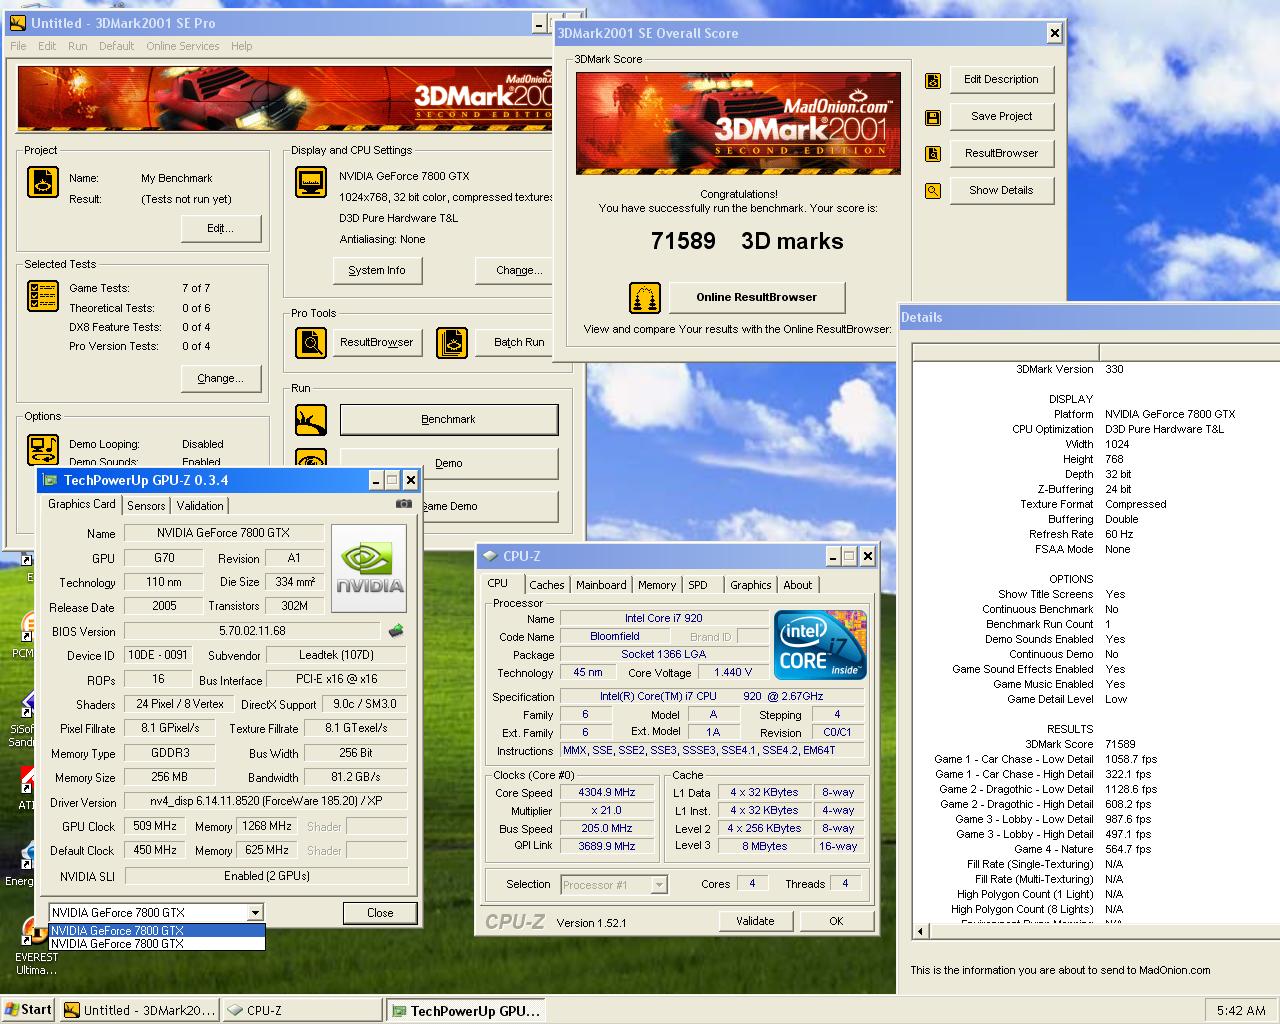The width and height of the screenshot is (1280, 1024).
Task: Click the Save Project button
Action: coord(1001,117)
